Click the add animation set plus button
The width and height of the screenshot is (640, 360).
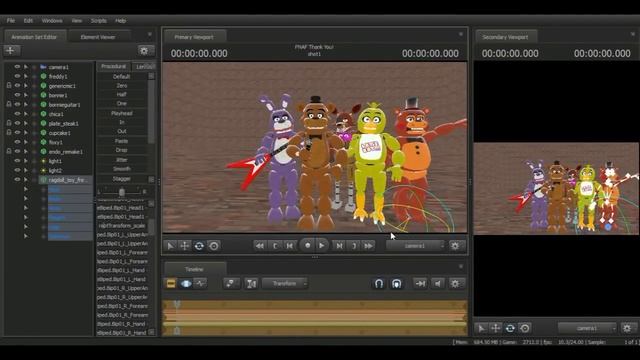11,51
